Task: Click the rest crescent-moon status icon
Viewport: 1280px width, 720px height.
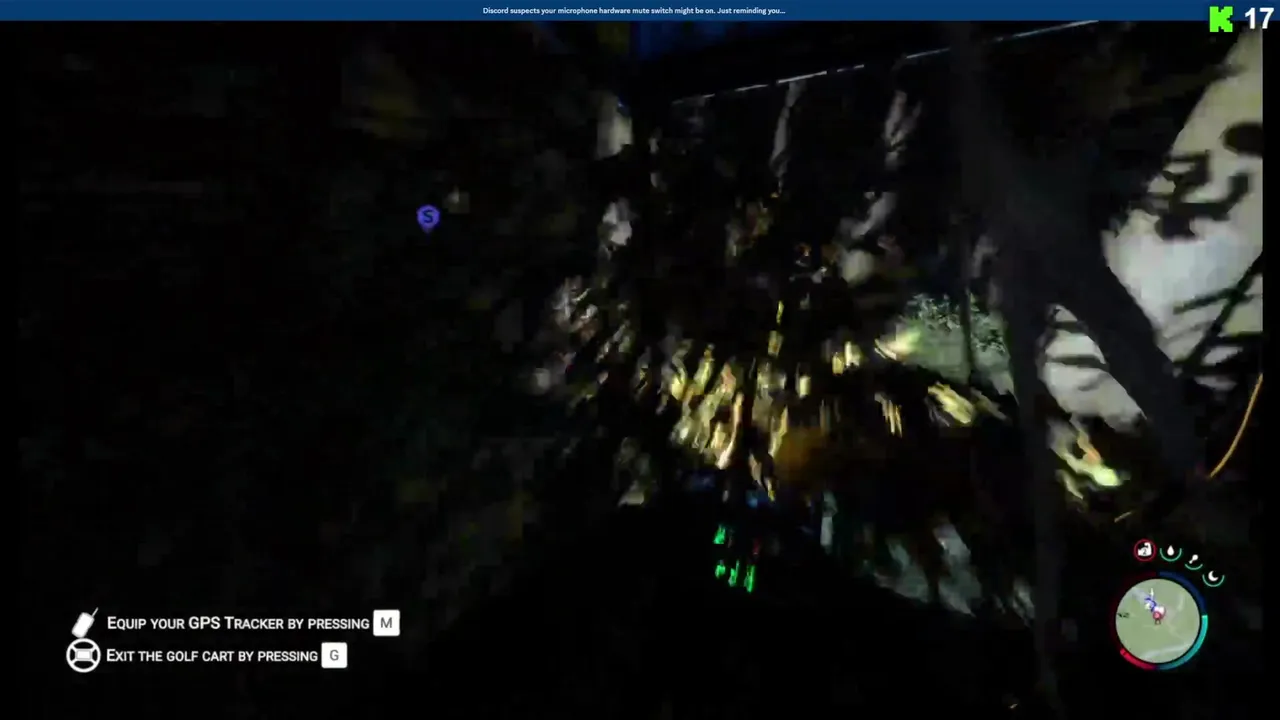Action: coord(1214,577)
